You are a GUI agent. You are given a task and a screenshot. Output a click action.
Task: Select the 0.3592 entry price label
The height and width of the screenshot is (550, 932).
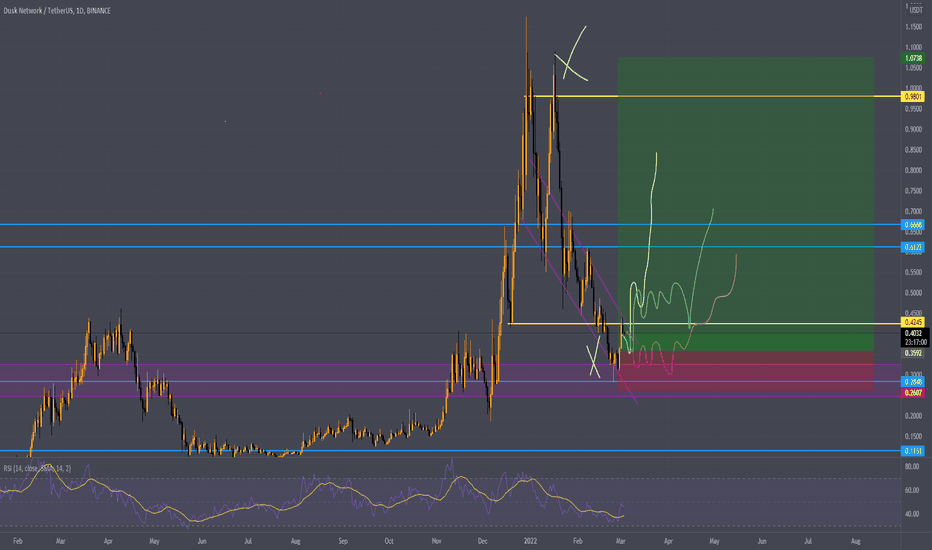[x=913, y=353]
